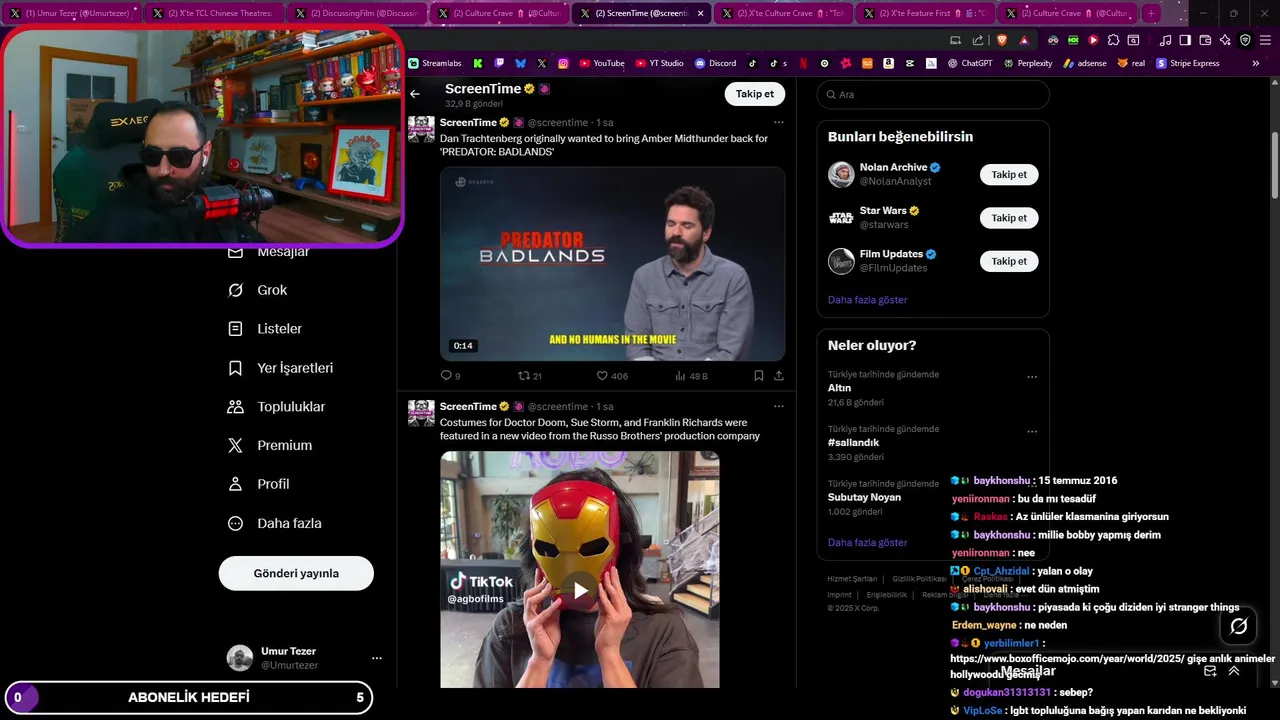Viewport: 1280px width, 720px height.
Task: Play the TikTok Iron Man mask video
Action: pyautogui.click(x=580, y=589)
